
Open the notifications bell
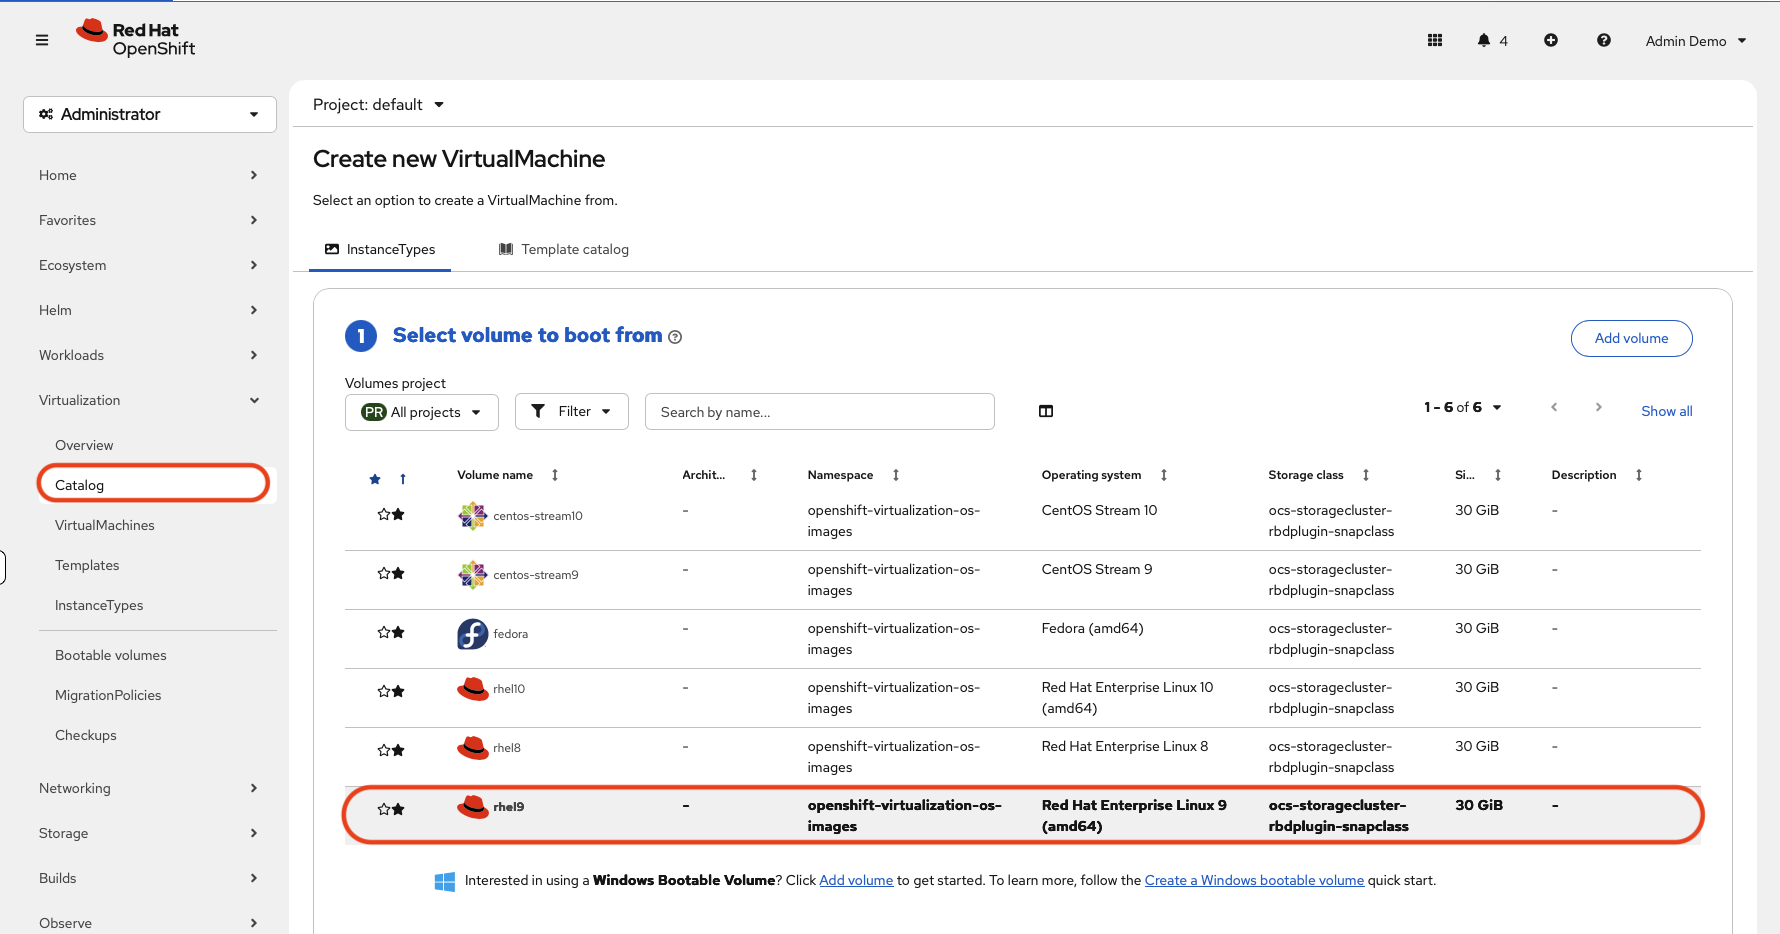pyautogui.click(x=1484, y=40)
